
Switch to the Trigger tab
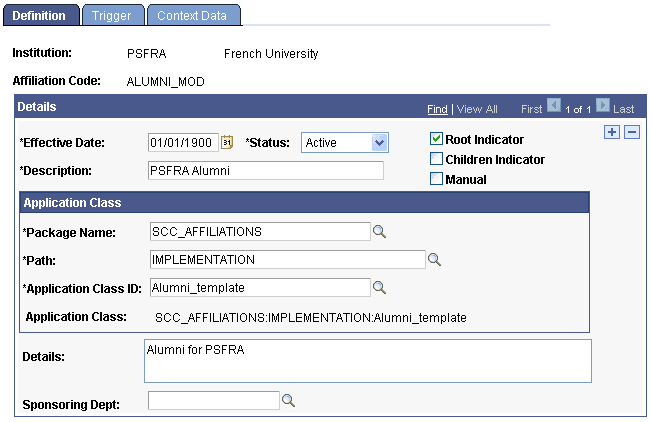click(x=111, y=16)
